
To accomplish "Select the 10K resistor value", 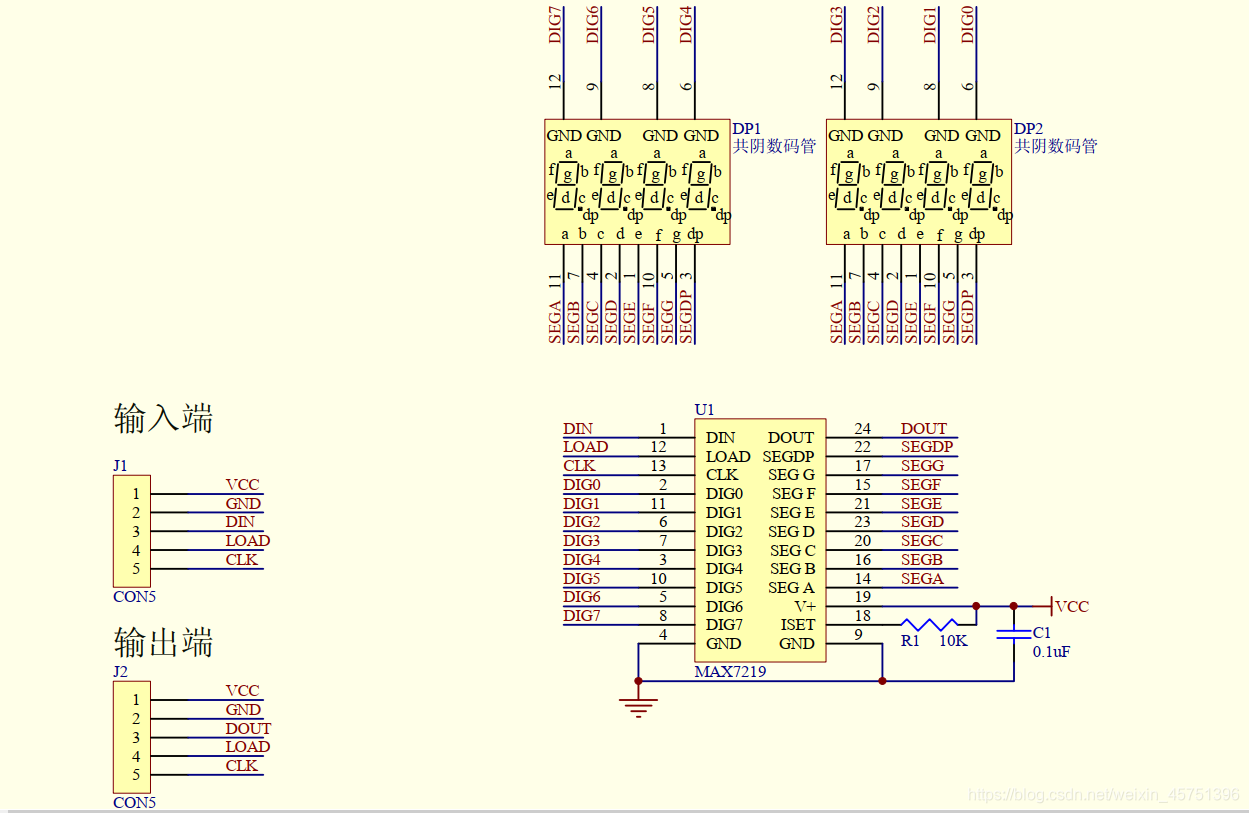I will tap(953, 641).
